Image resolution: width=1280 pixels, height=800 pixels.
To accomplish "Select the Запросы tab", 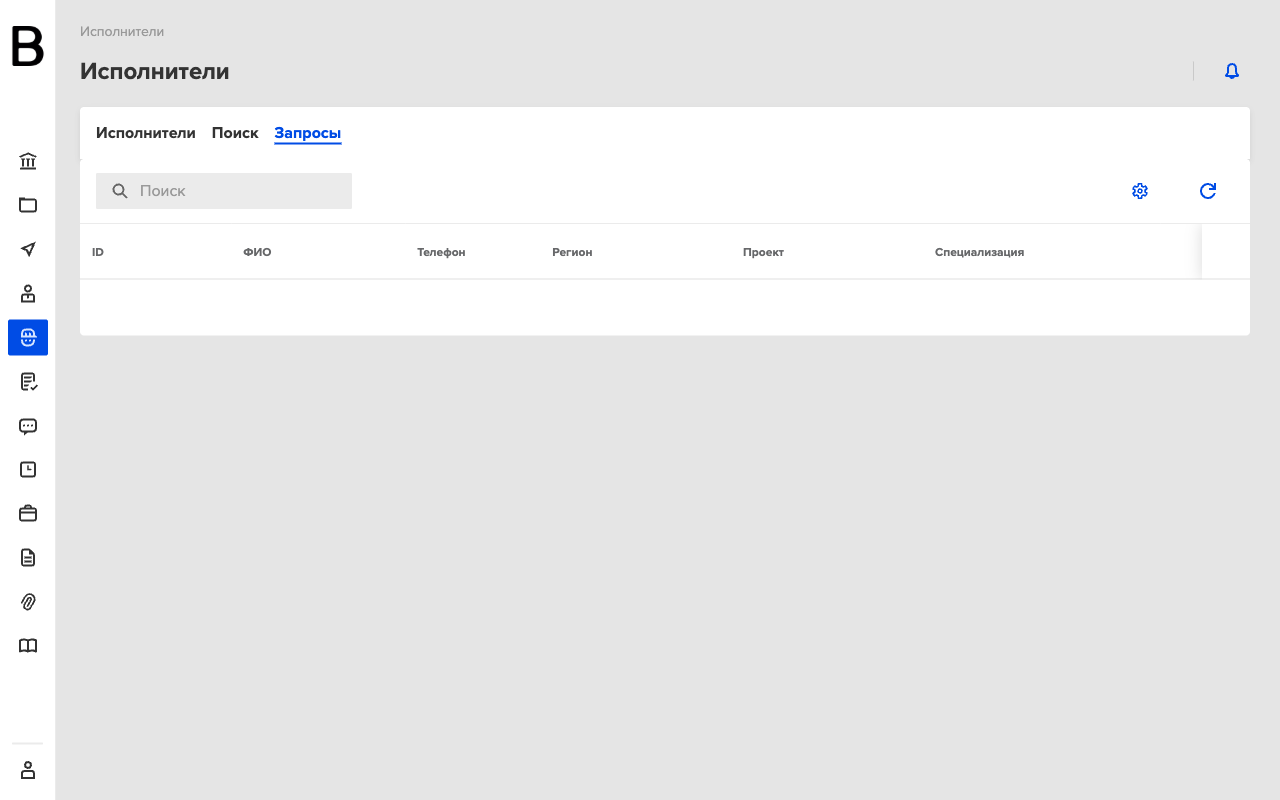I will pyautogui.click(x=308, y=133).
